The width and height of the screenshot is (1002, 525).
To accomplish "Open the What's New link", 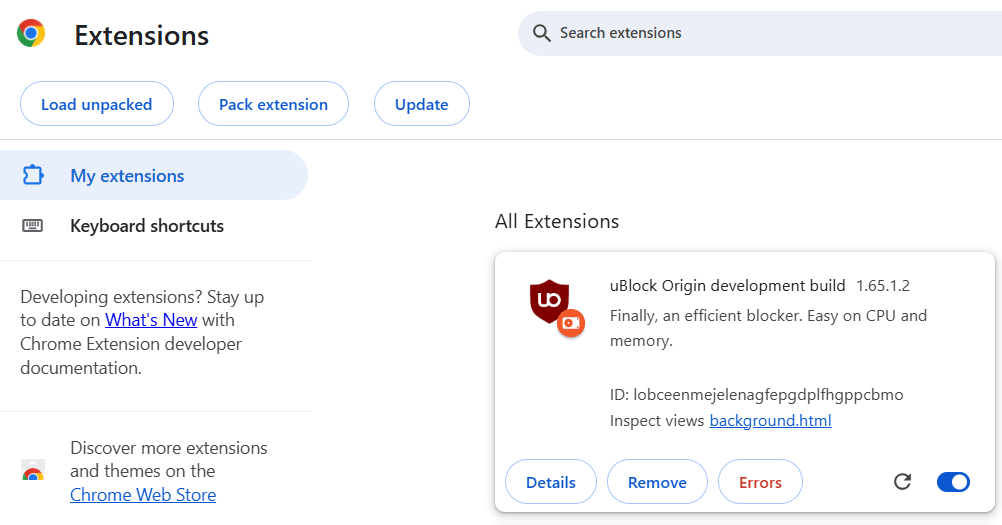I will coord(151,320).
